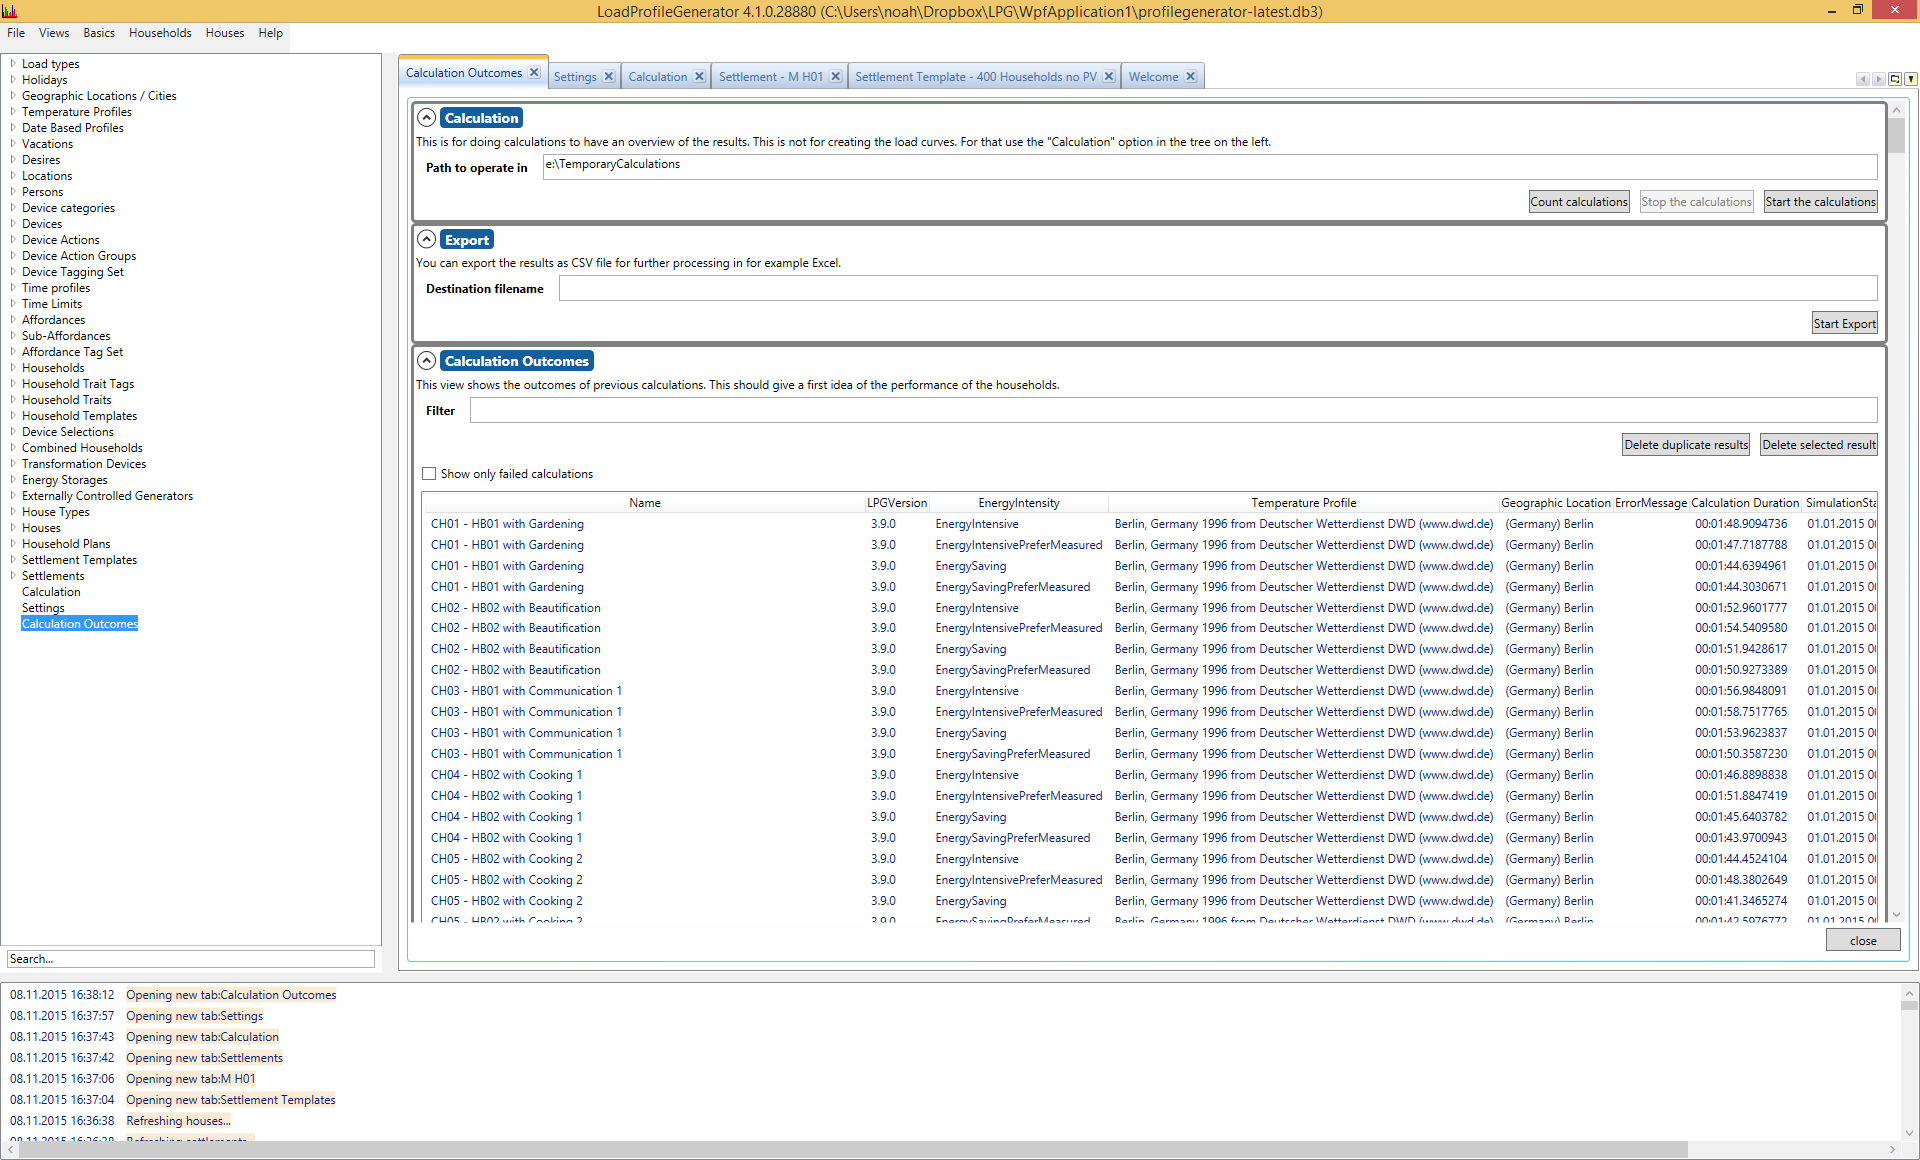Select CH02 EnergyIntensive Beautification row

1150,608
